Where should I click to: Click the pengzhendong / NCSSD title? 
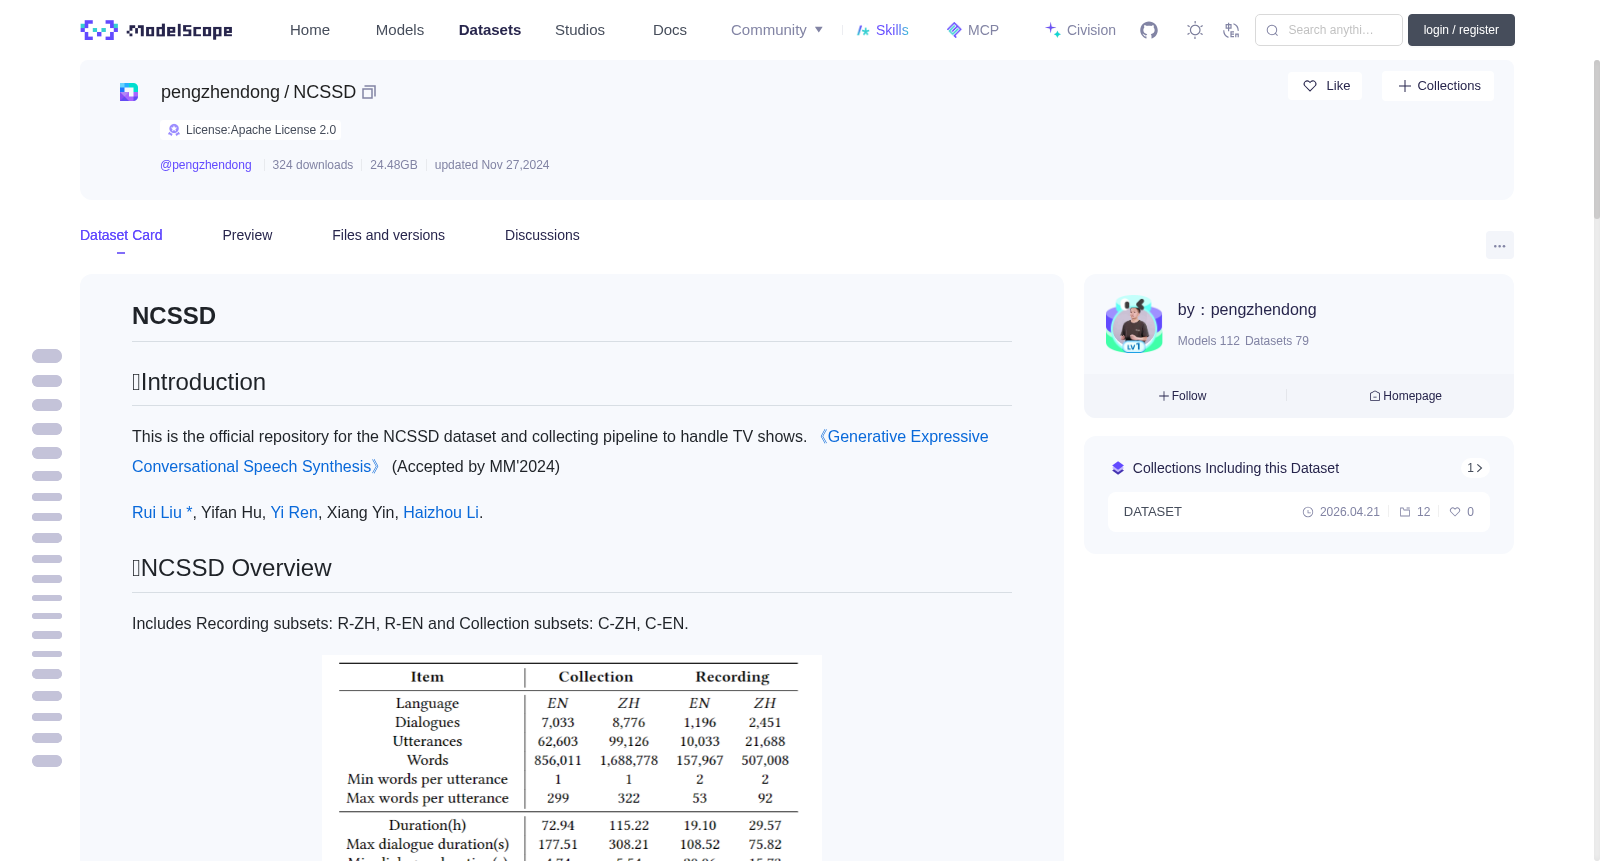[258, 92]
